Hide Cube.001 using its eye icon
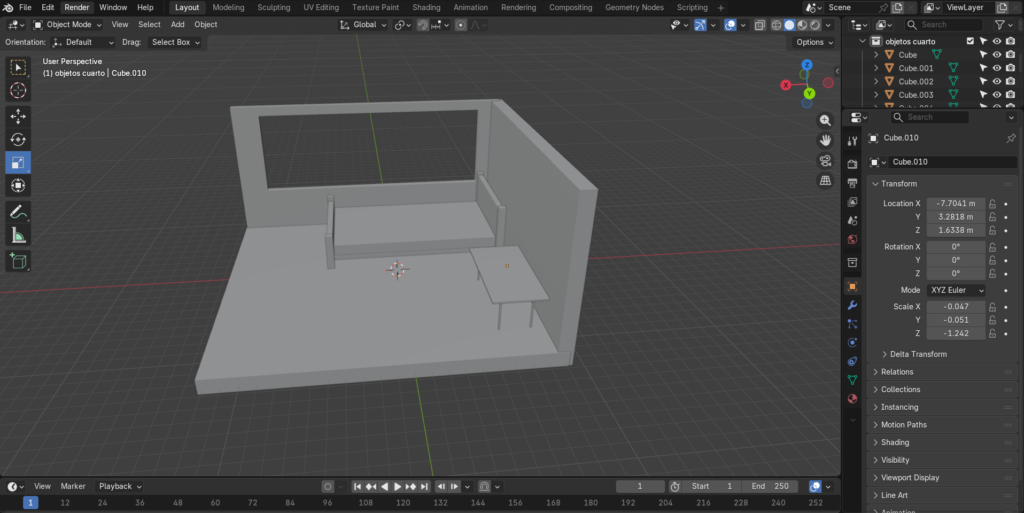Screen dimensions: 1024x513 [997, 68]
